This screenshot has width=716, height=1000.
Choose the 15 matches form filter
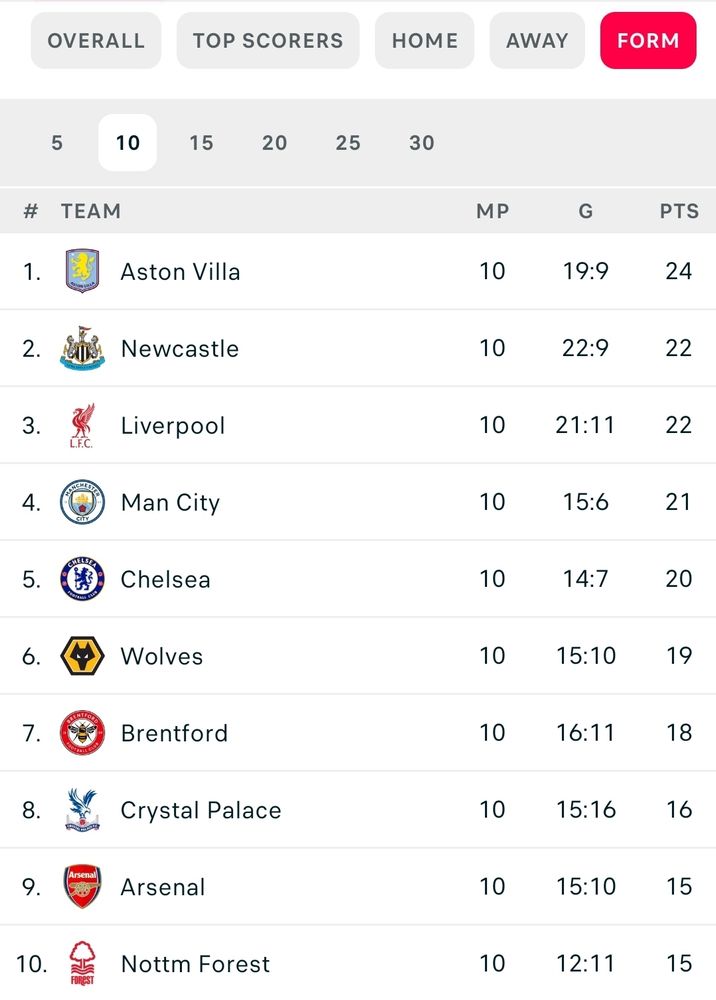pos(201,142)
